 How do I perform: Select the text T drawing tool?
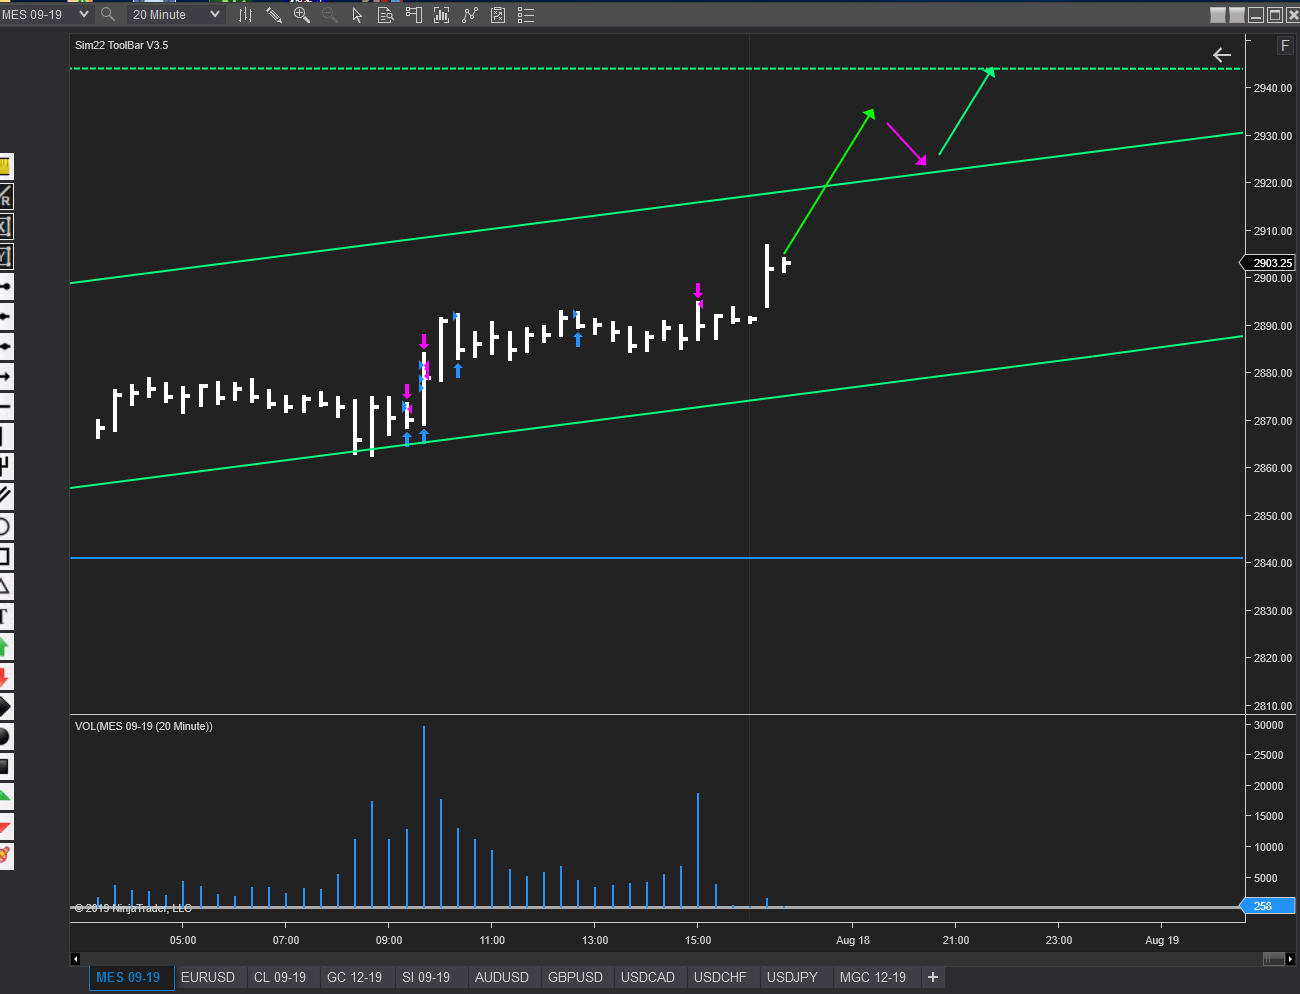(5, 616)
